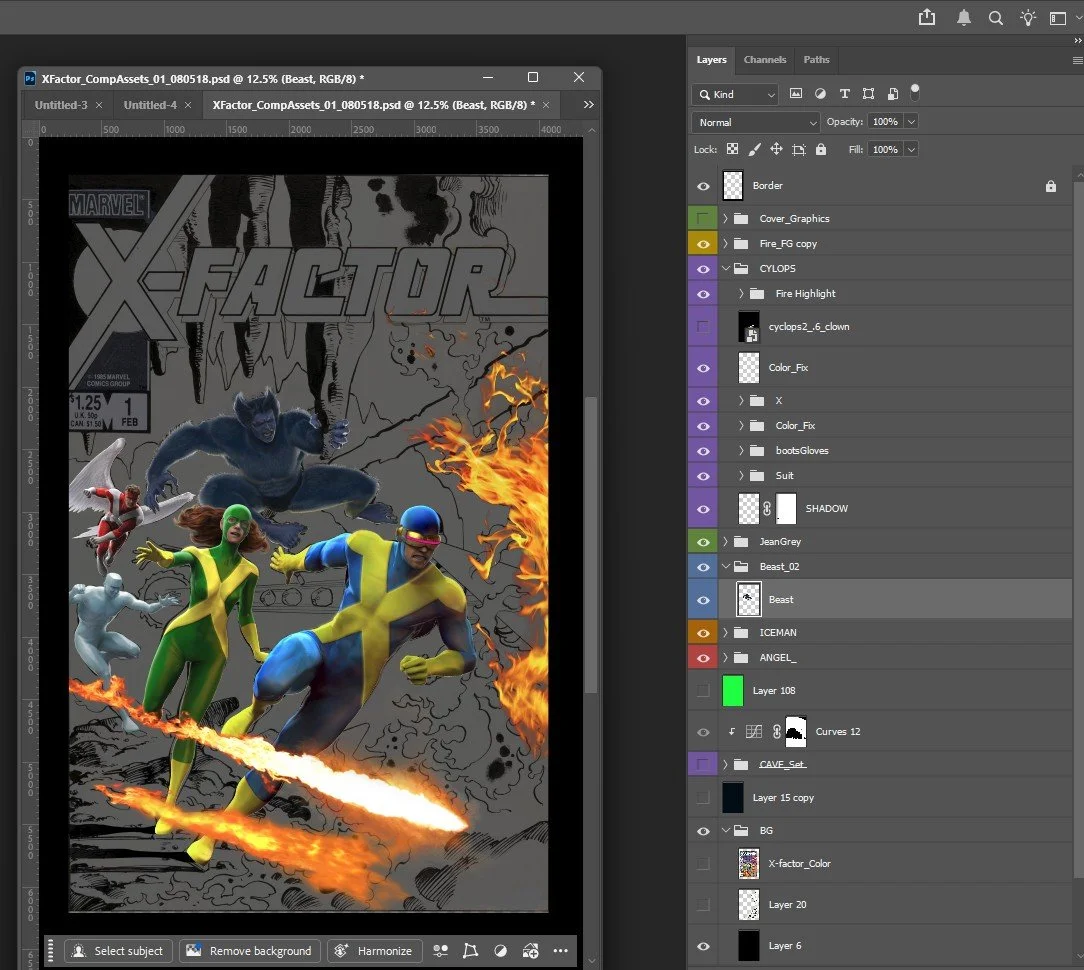Filter layers by type layer icon

(x=844, y=93)
